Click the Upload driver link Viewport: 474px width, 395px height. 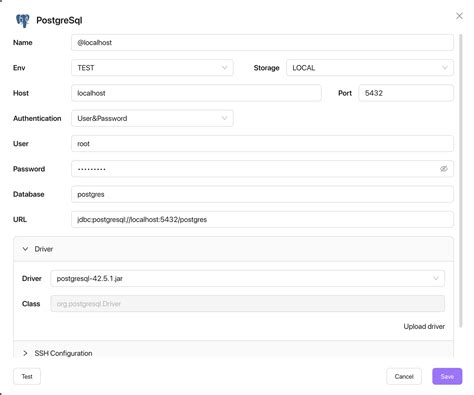click(424, 326)
